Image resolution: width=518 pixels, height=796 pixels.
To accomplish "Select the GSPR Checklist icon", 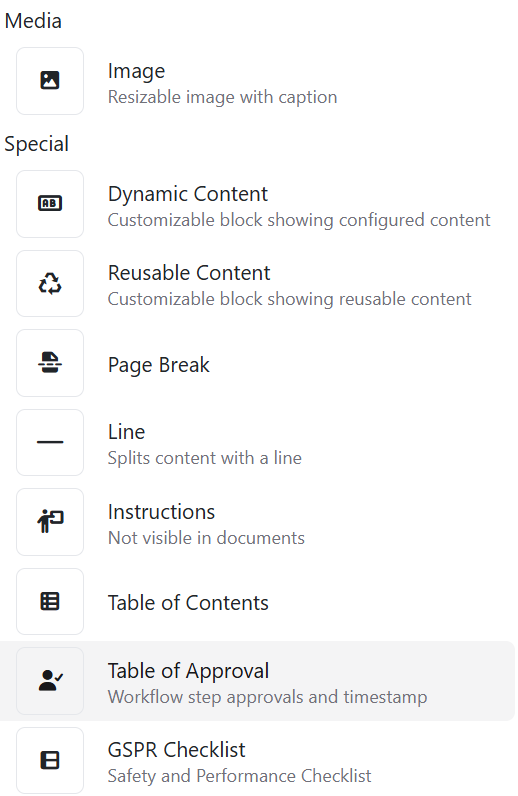I will [x=50, y=760].
